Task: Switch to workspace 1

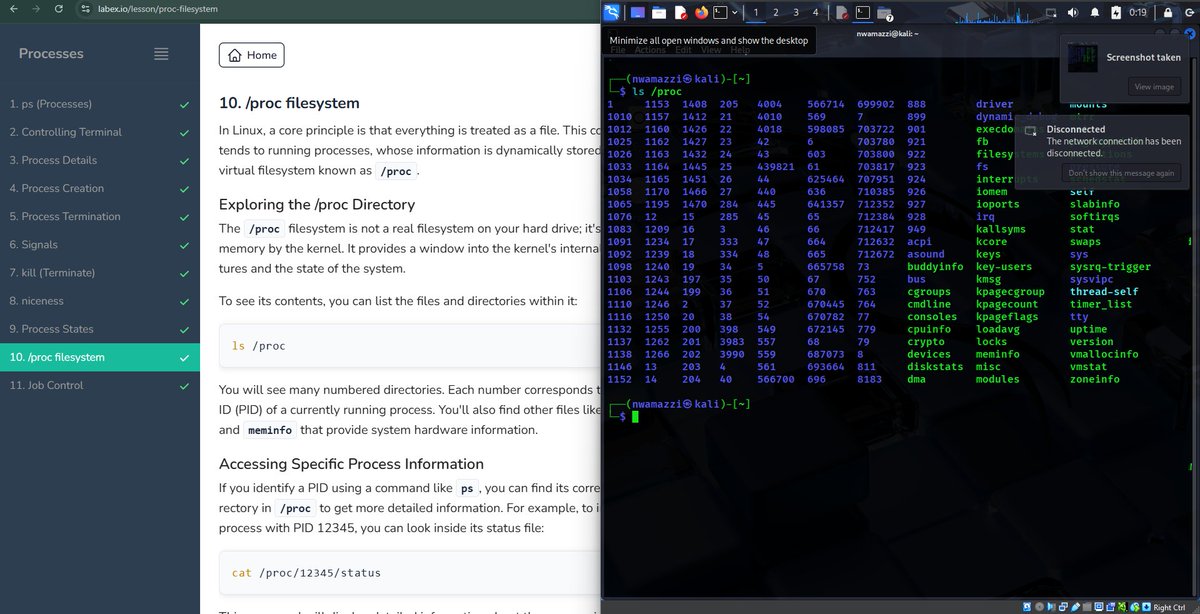Action: coord(756,12)
